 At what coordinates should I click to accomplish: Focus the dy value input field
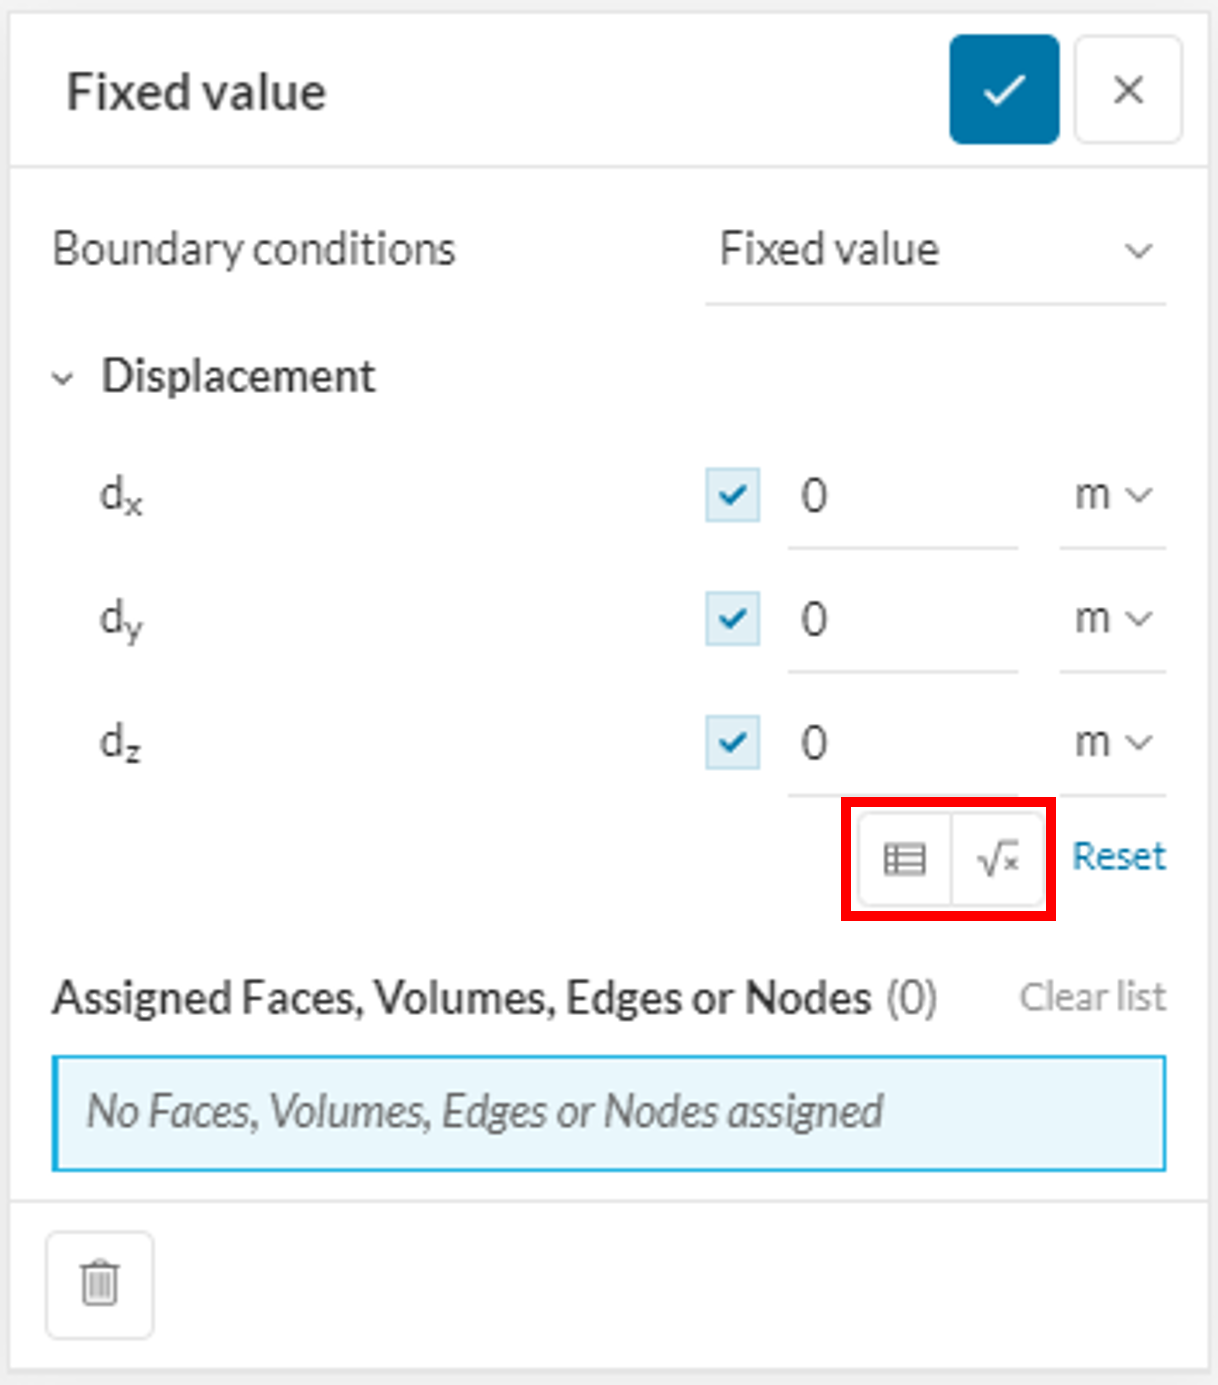pos(902,619)
